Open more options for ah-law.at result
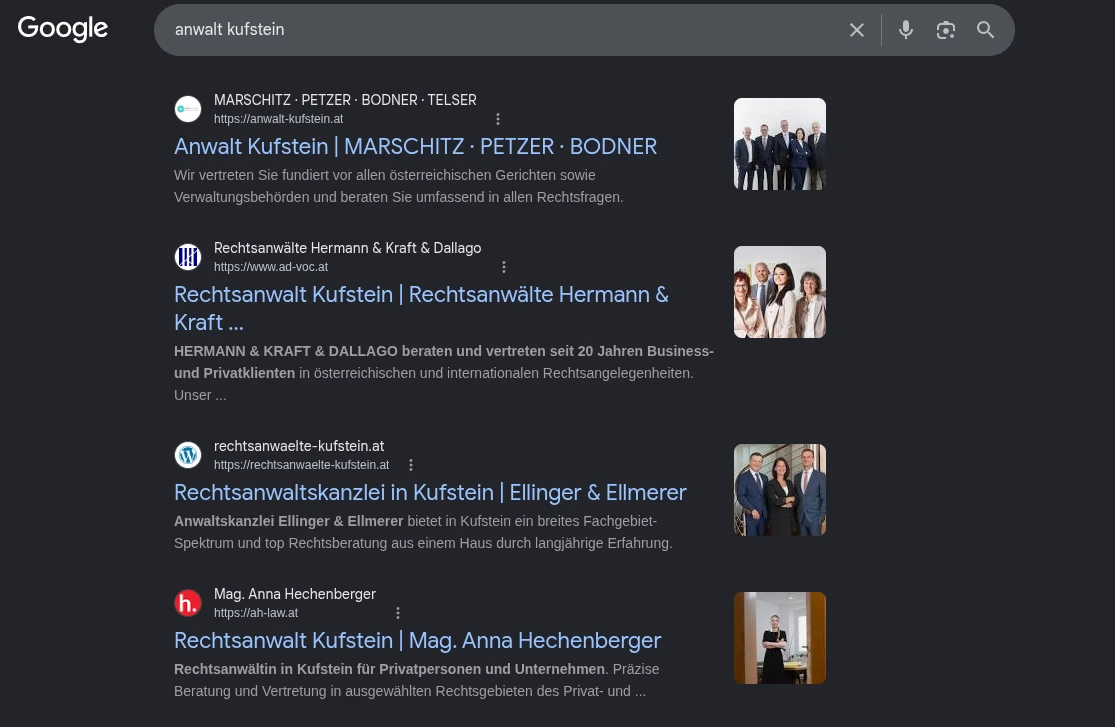Viewport: 1115px width, 727px height. (398, 612)
